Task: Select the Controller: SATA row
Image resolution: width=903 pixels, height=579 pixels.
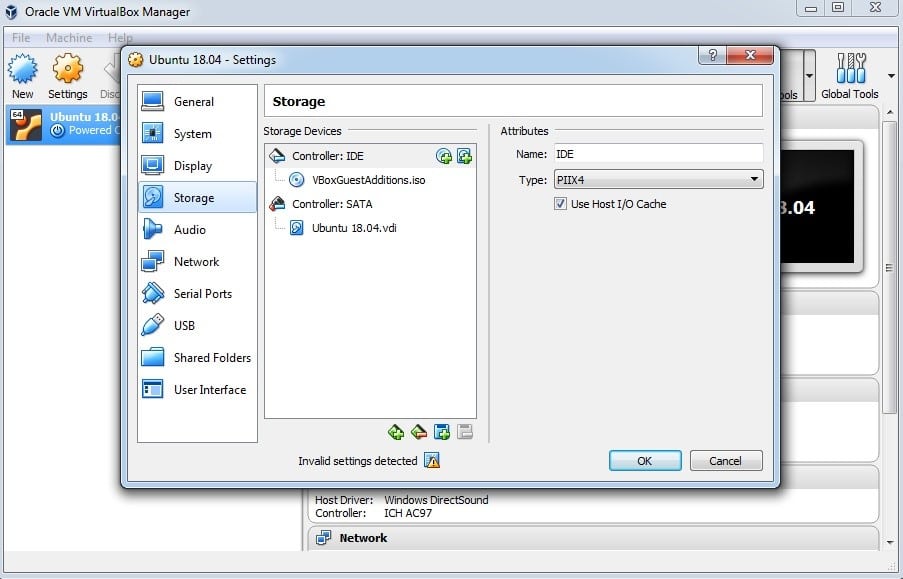Action: (x=370, y=204)
